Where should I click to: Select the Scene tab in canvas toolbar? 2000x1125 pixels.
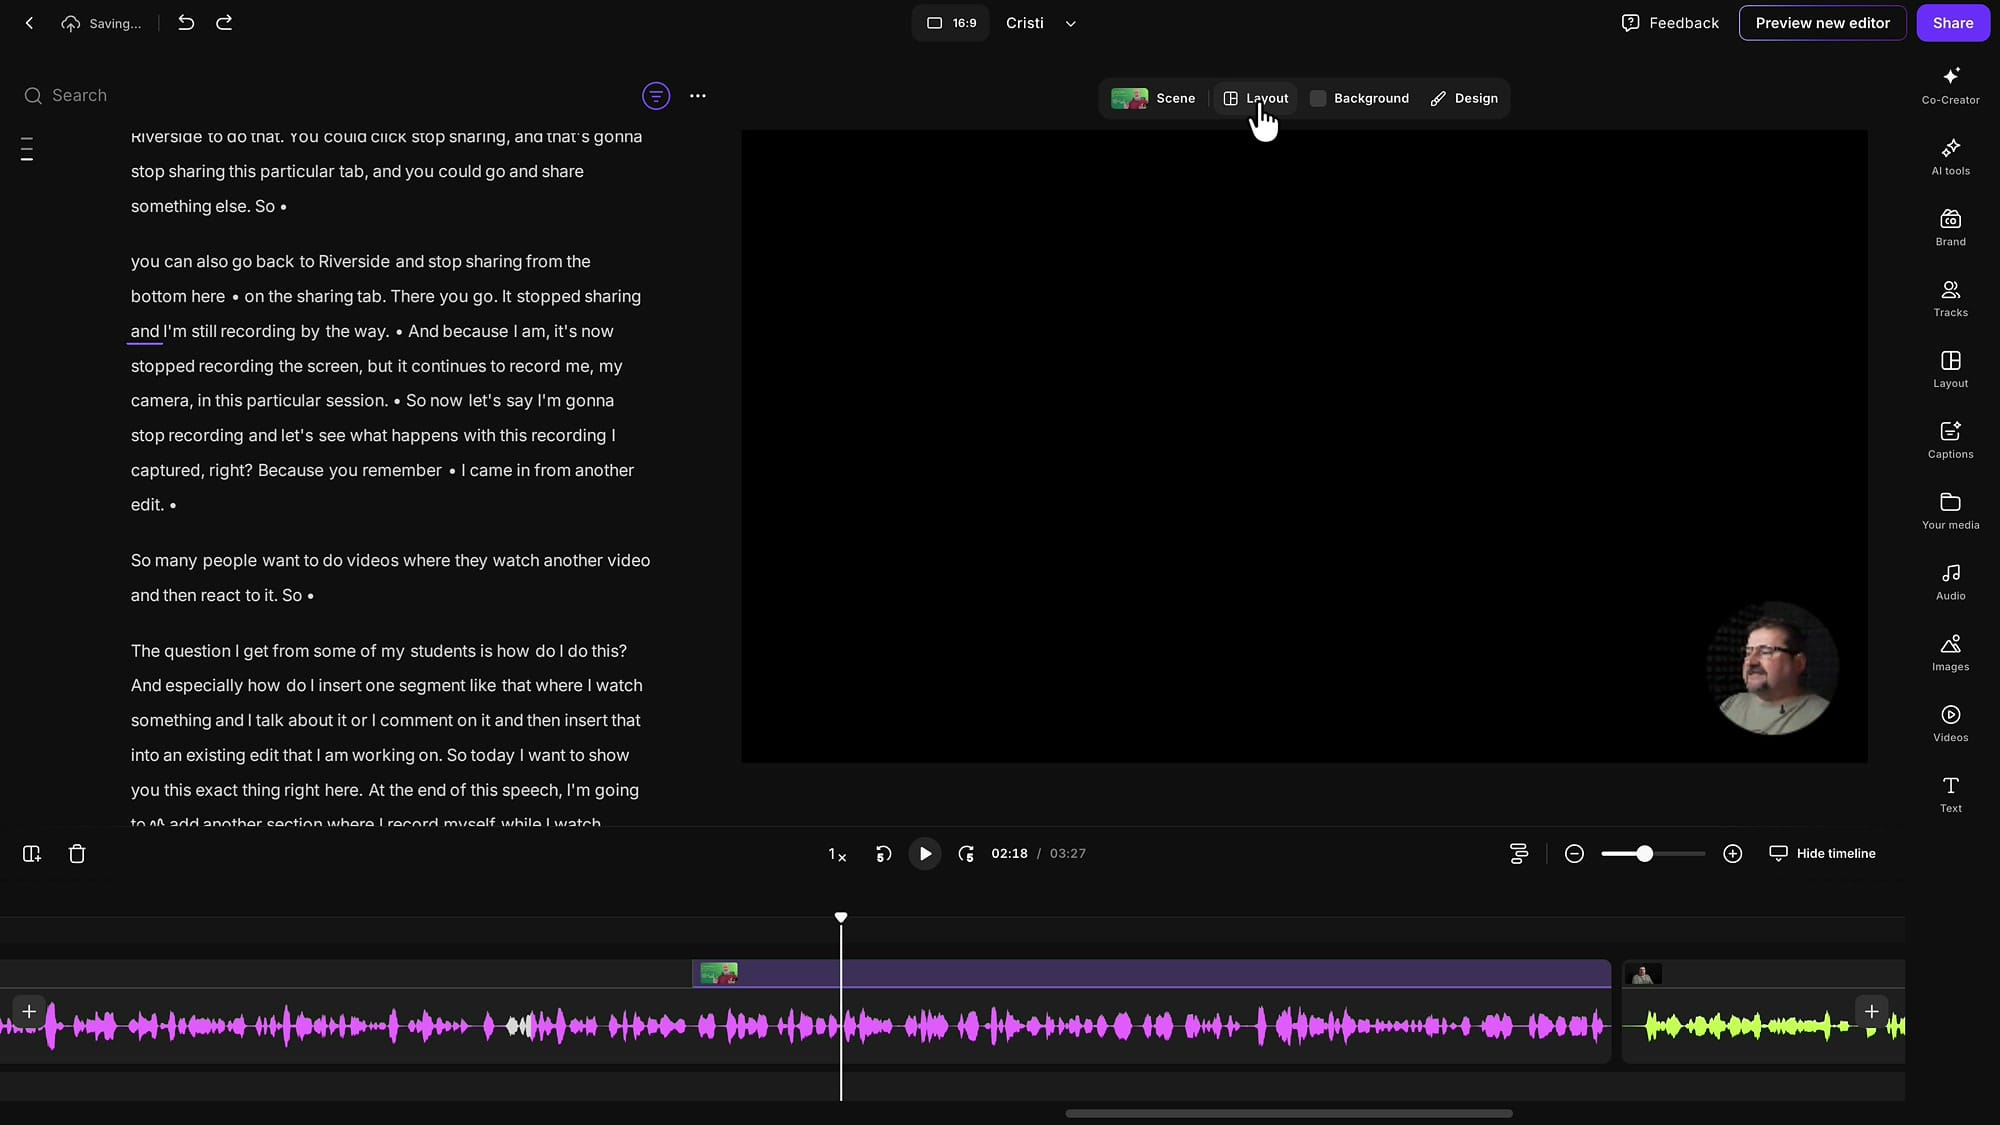tap(1154, 98)
